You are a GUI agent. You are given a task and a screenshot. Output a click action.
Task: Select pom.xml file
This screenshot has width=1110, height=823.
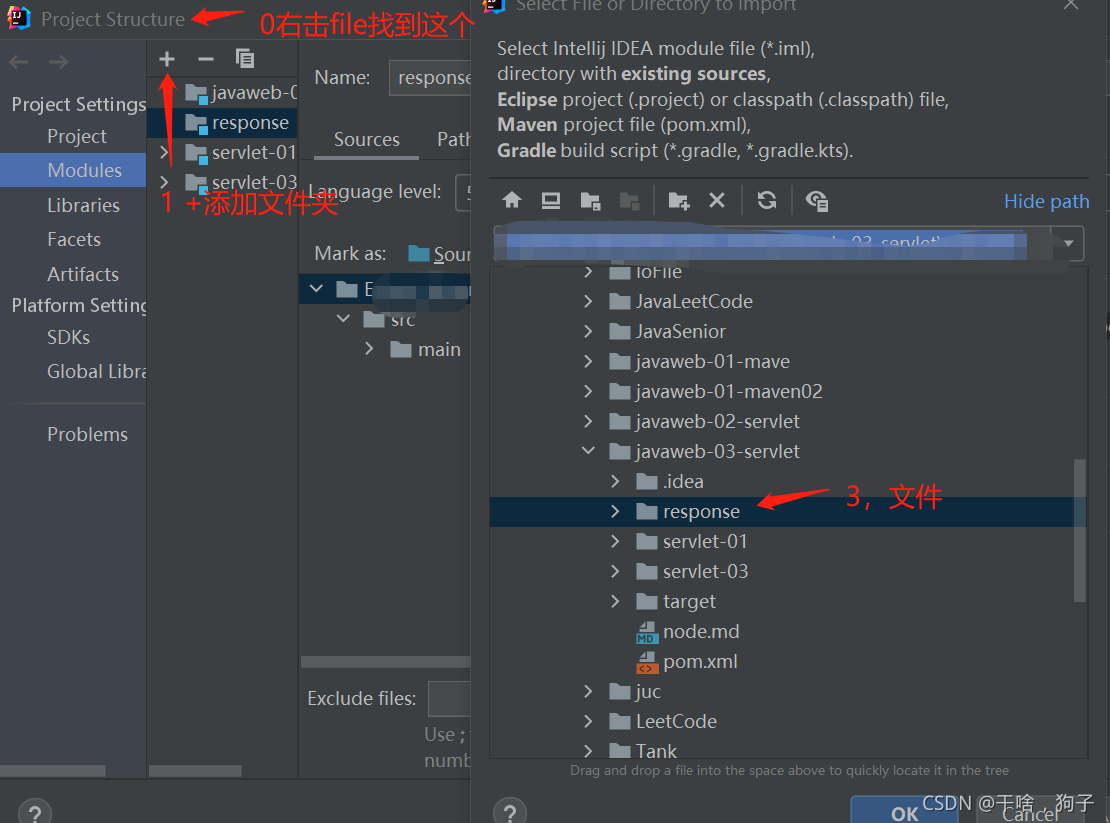(699, 662)
